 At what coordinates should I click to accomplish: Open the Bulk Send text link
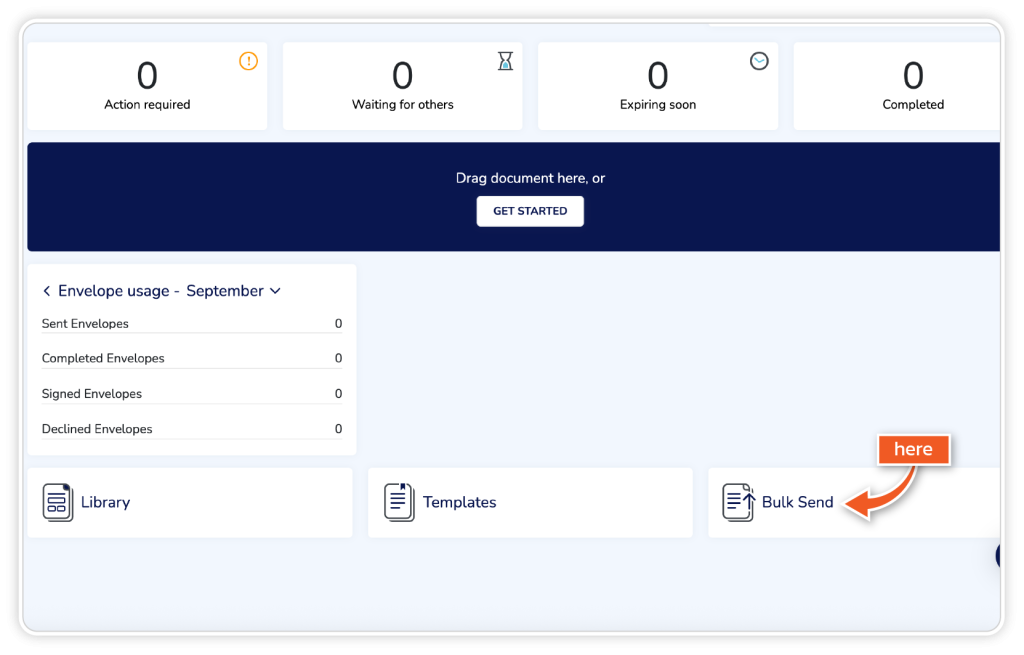coord(797,502)
